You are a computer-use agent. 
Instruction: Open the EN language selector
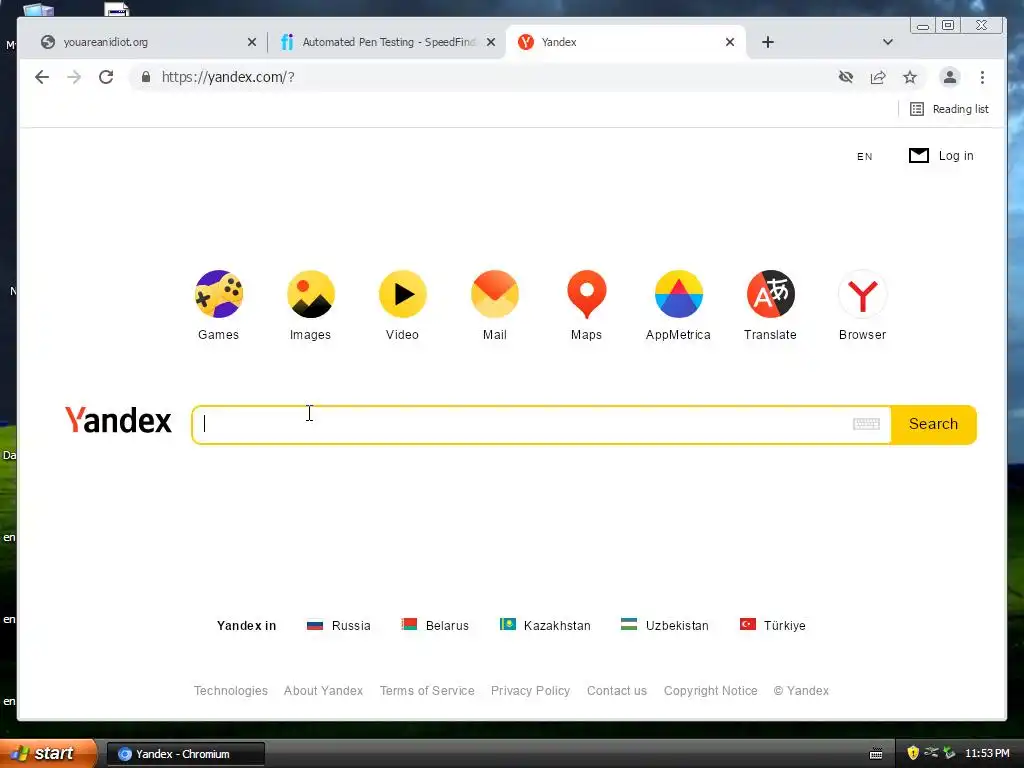pyautogui.click(x=865, y=157)
